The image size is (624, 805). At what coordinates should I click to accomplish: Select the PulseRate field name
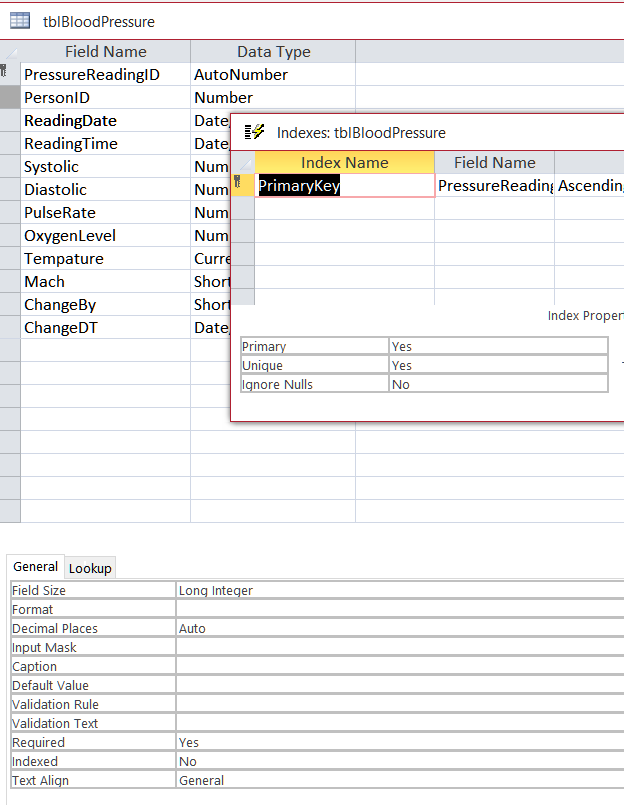[105, 213]
